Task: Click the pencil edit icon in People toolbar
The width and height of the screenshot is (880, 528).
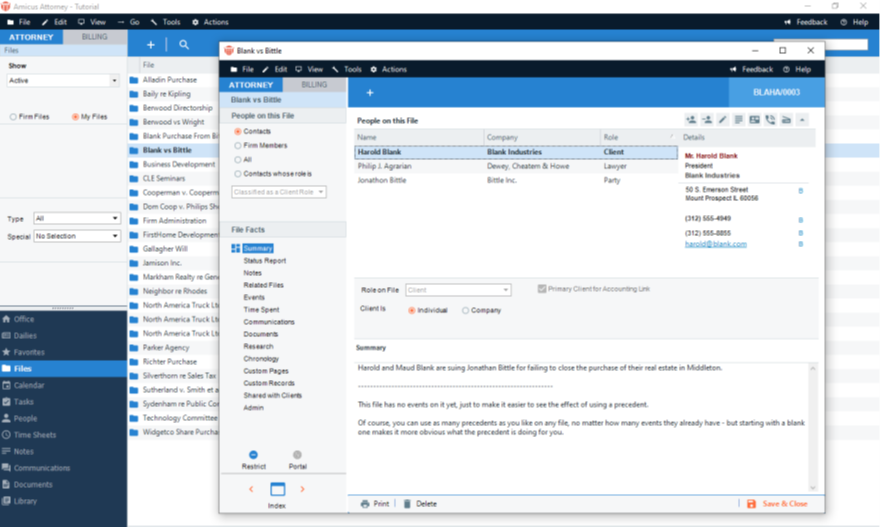Action: (x=723, y=120)
